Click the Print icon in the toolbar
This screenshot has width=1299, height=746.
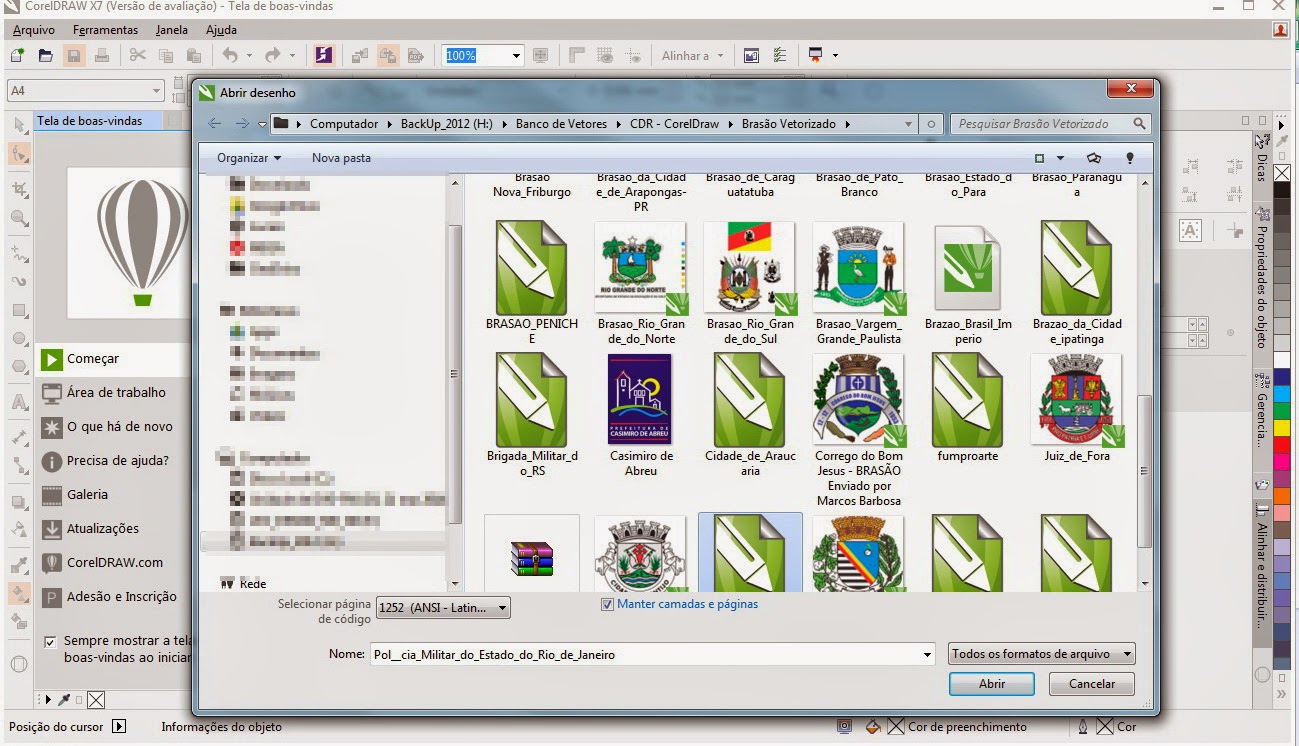[101, 56]
